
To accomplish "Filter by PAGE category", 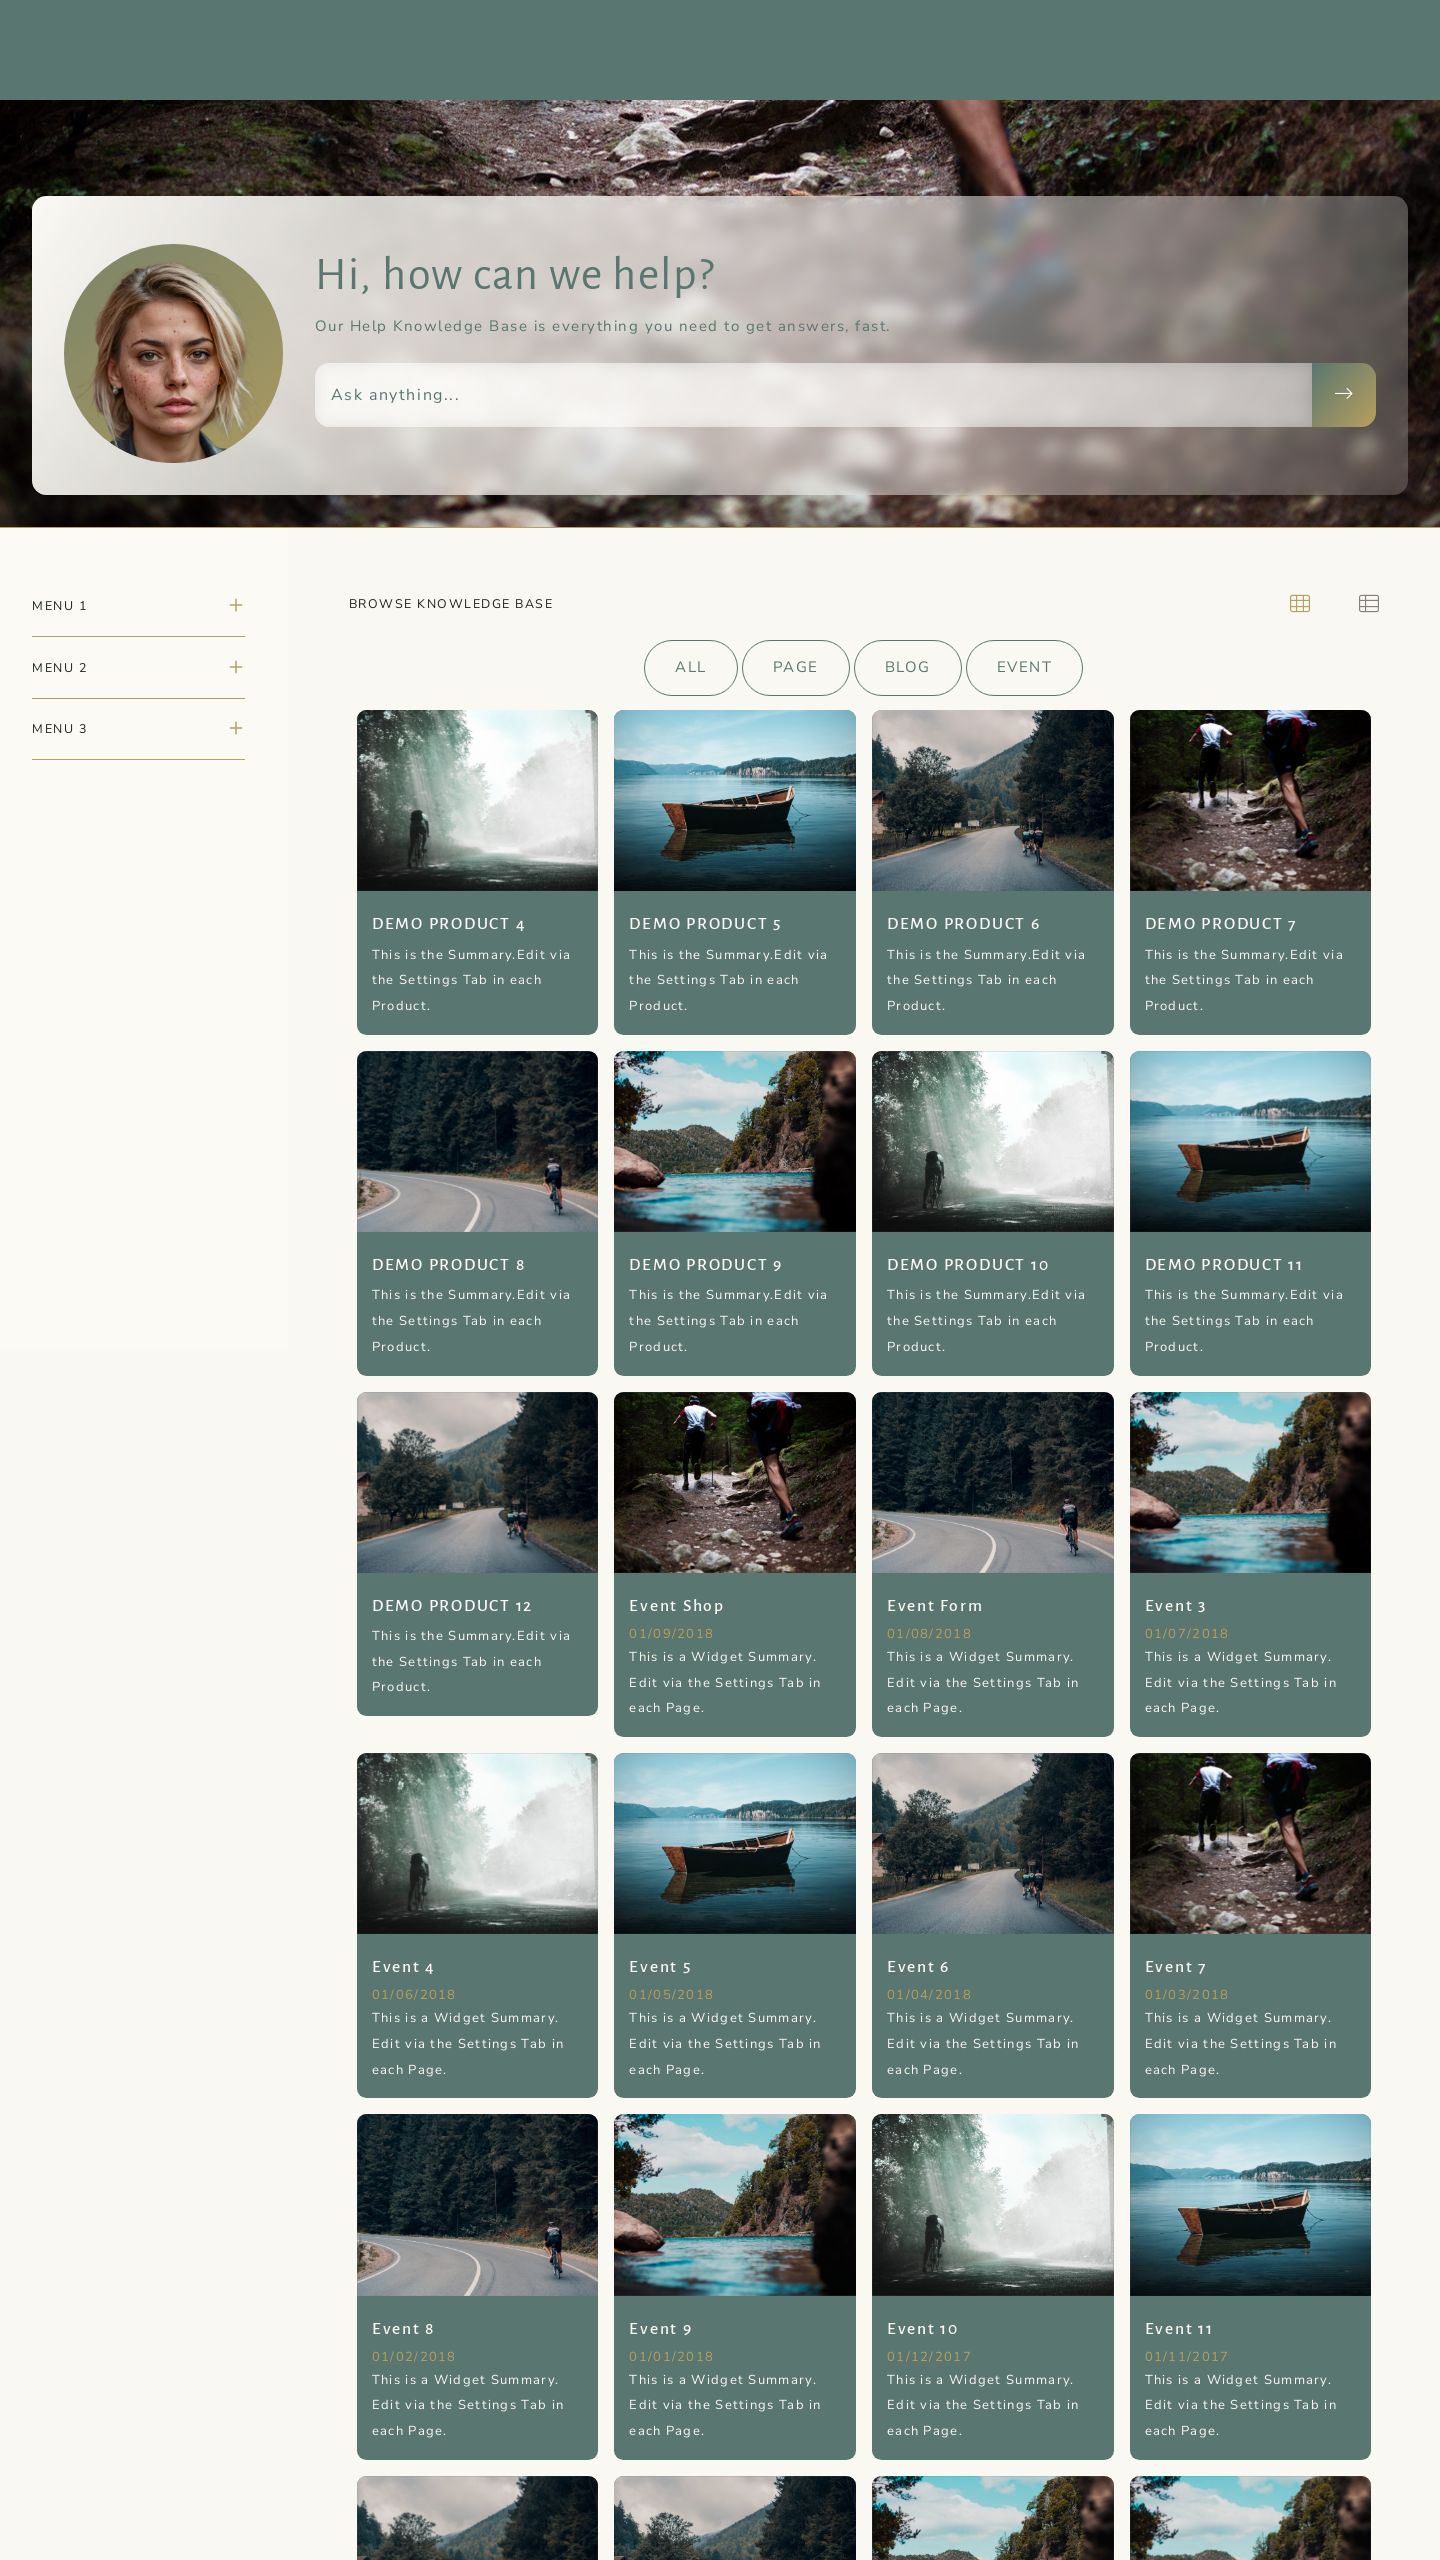I will coord(795,667).
